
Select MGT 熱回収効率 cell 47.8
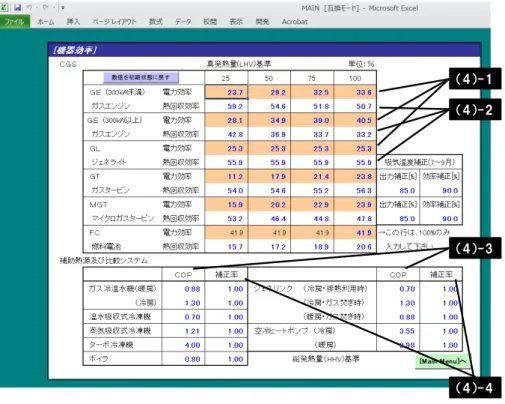(x=355, y=219)
